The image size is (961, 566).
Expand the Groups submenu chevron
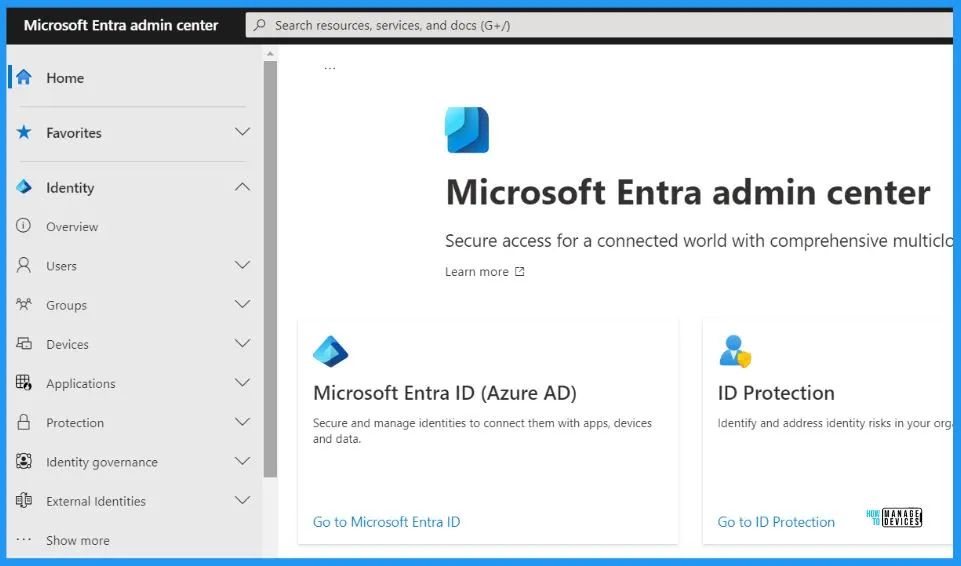[x=243, y=304]
